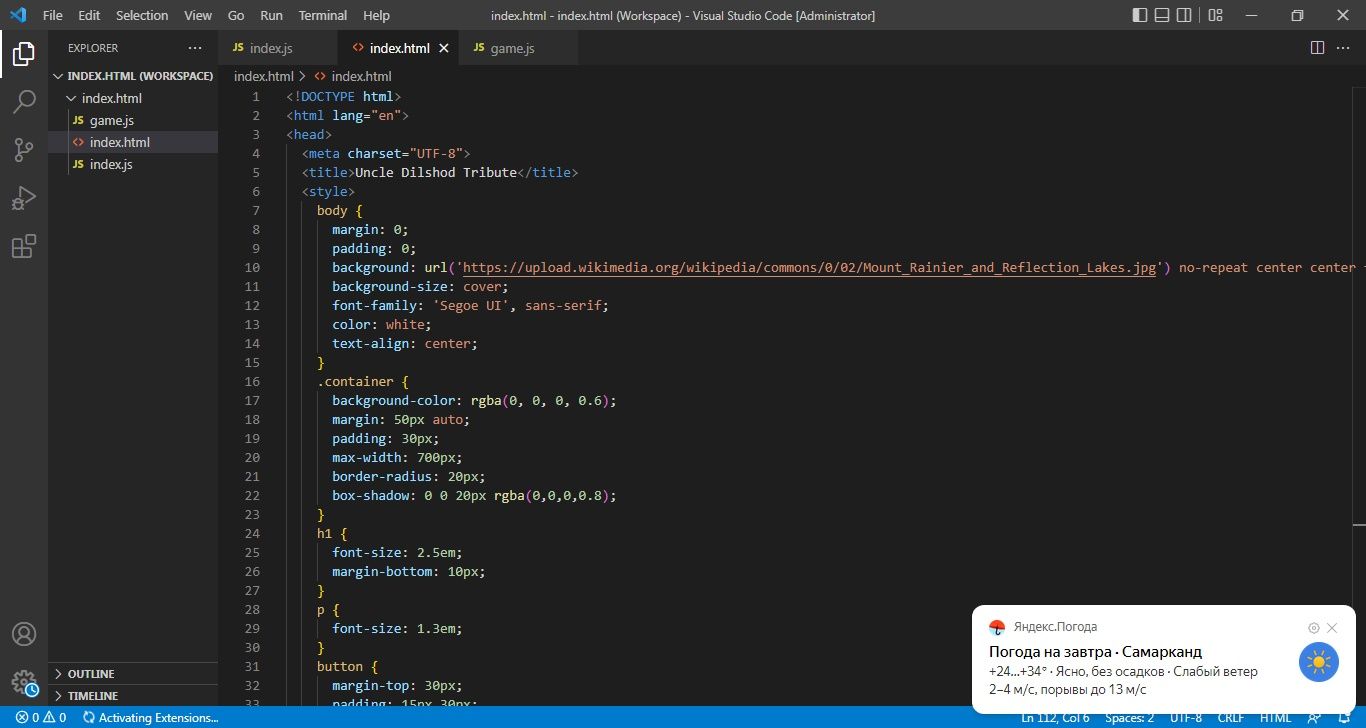Click second index.html breadcrumb with file icon
The image size is (1366, 728).
click(353, 76)
